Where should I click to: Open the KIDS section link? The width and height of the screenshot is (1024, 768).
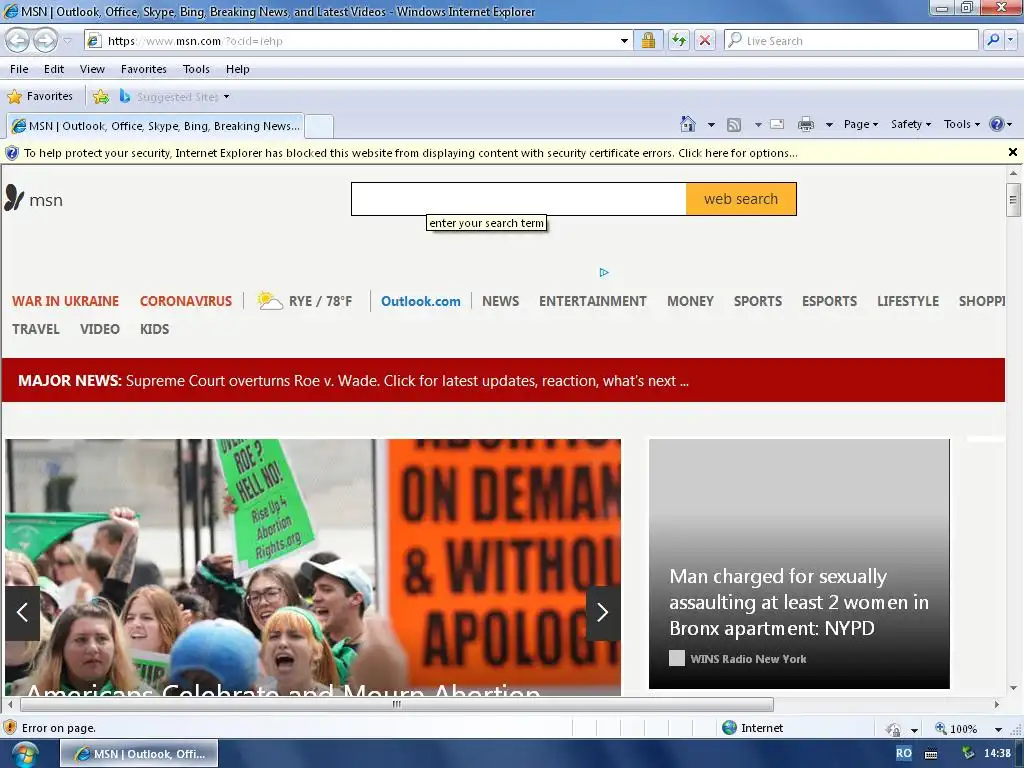pos(154,329)
